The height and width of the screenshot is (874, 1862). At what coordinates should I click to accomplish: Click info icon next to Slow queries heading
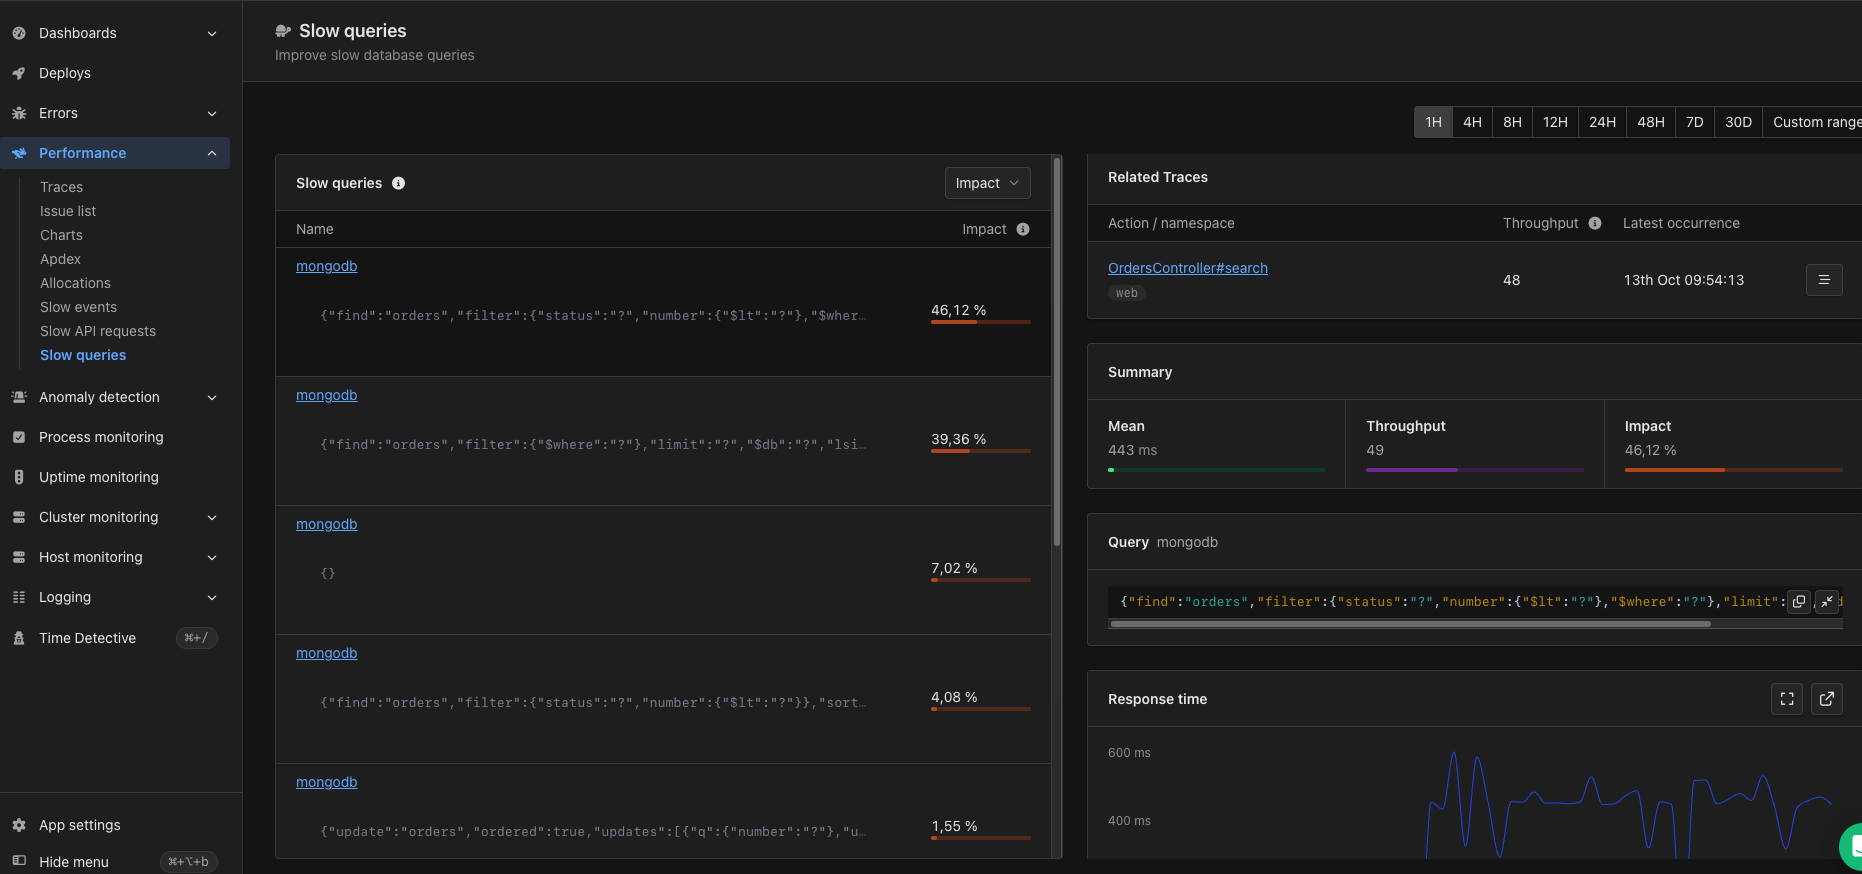[x=398, y=183]
